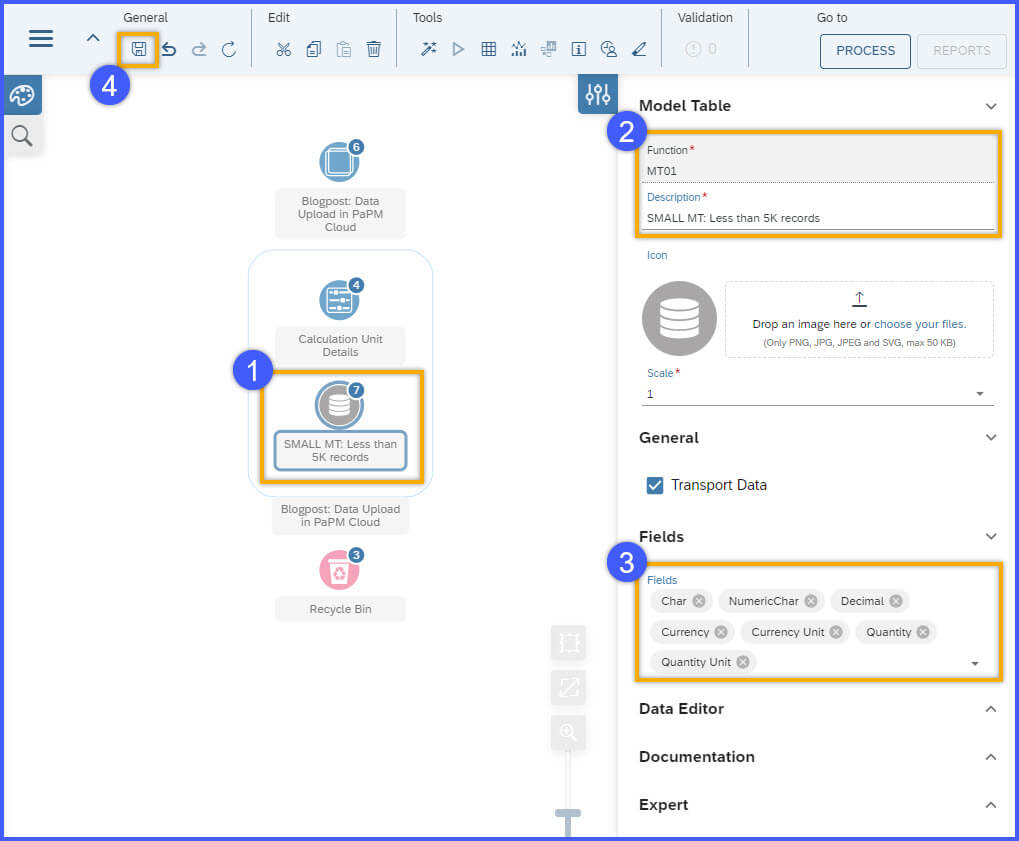
Task: Toggle the Transport Data checkbox
Action: click(654, 485)
